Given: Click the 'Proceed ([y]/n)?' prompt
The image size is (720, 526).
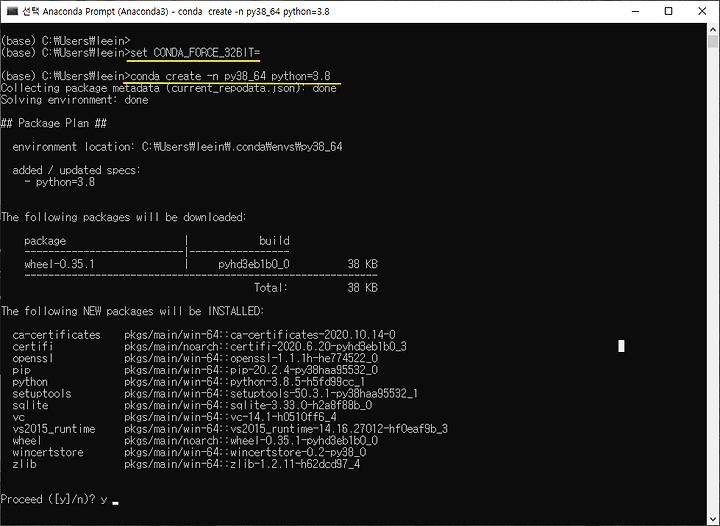Looking at the screenshot, I should pos(49,499).
